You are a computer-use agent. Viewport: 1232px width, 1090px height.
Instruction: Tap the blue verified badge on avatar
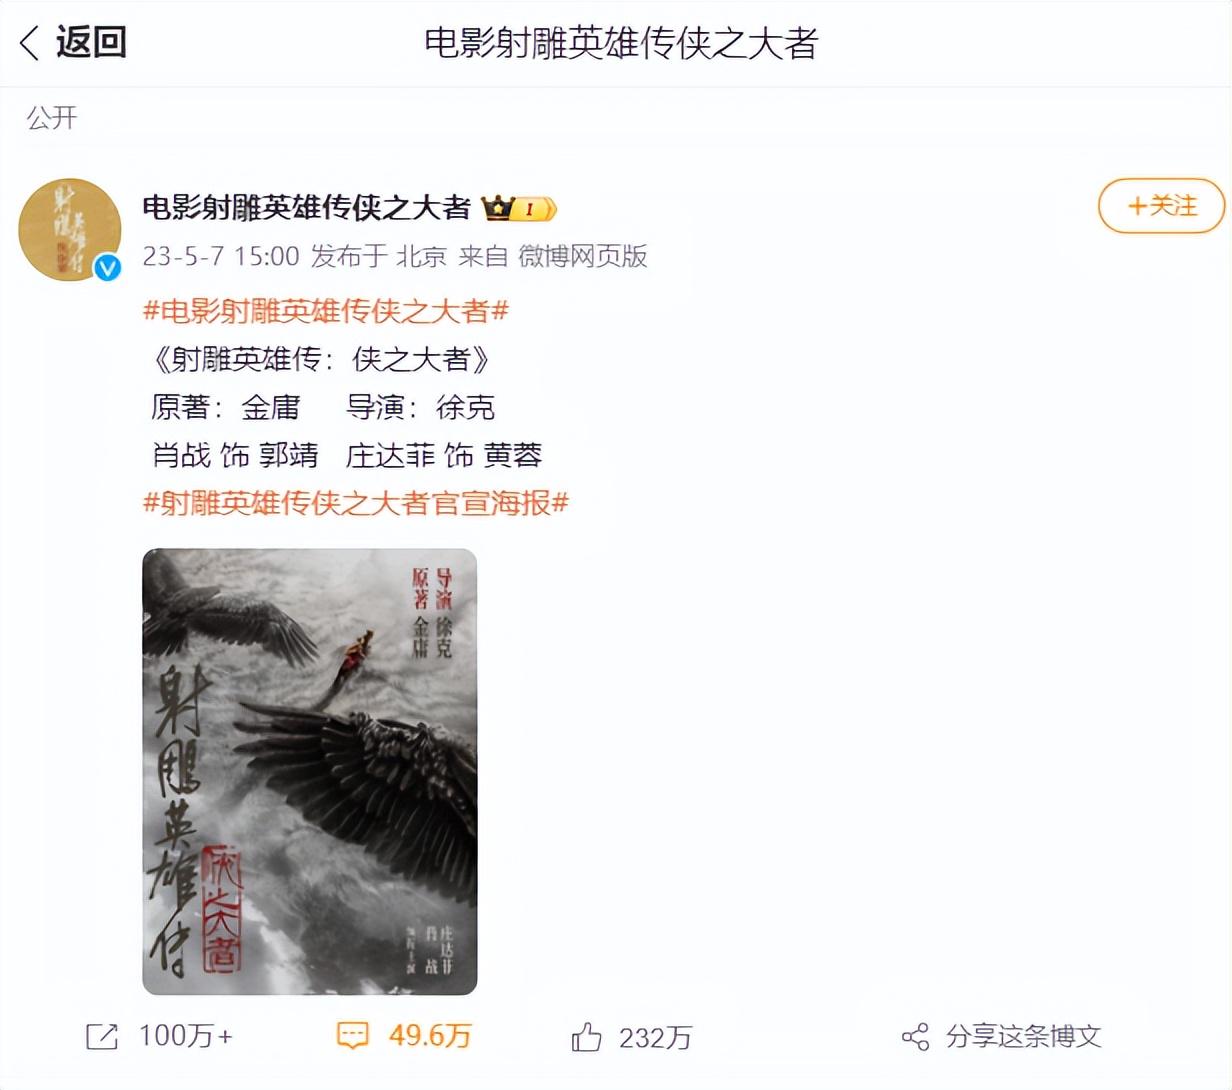106,267
